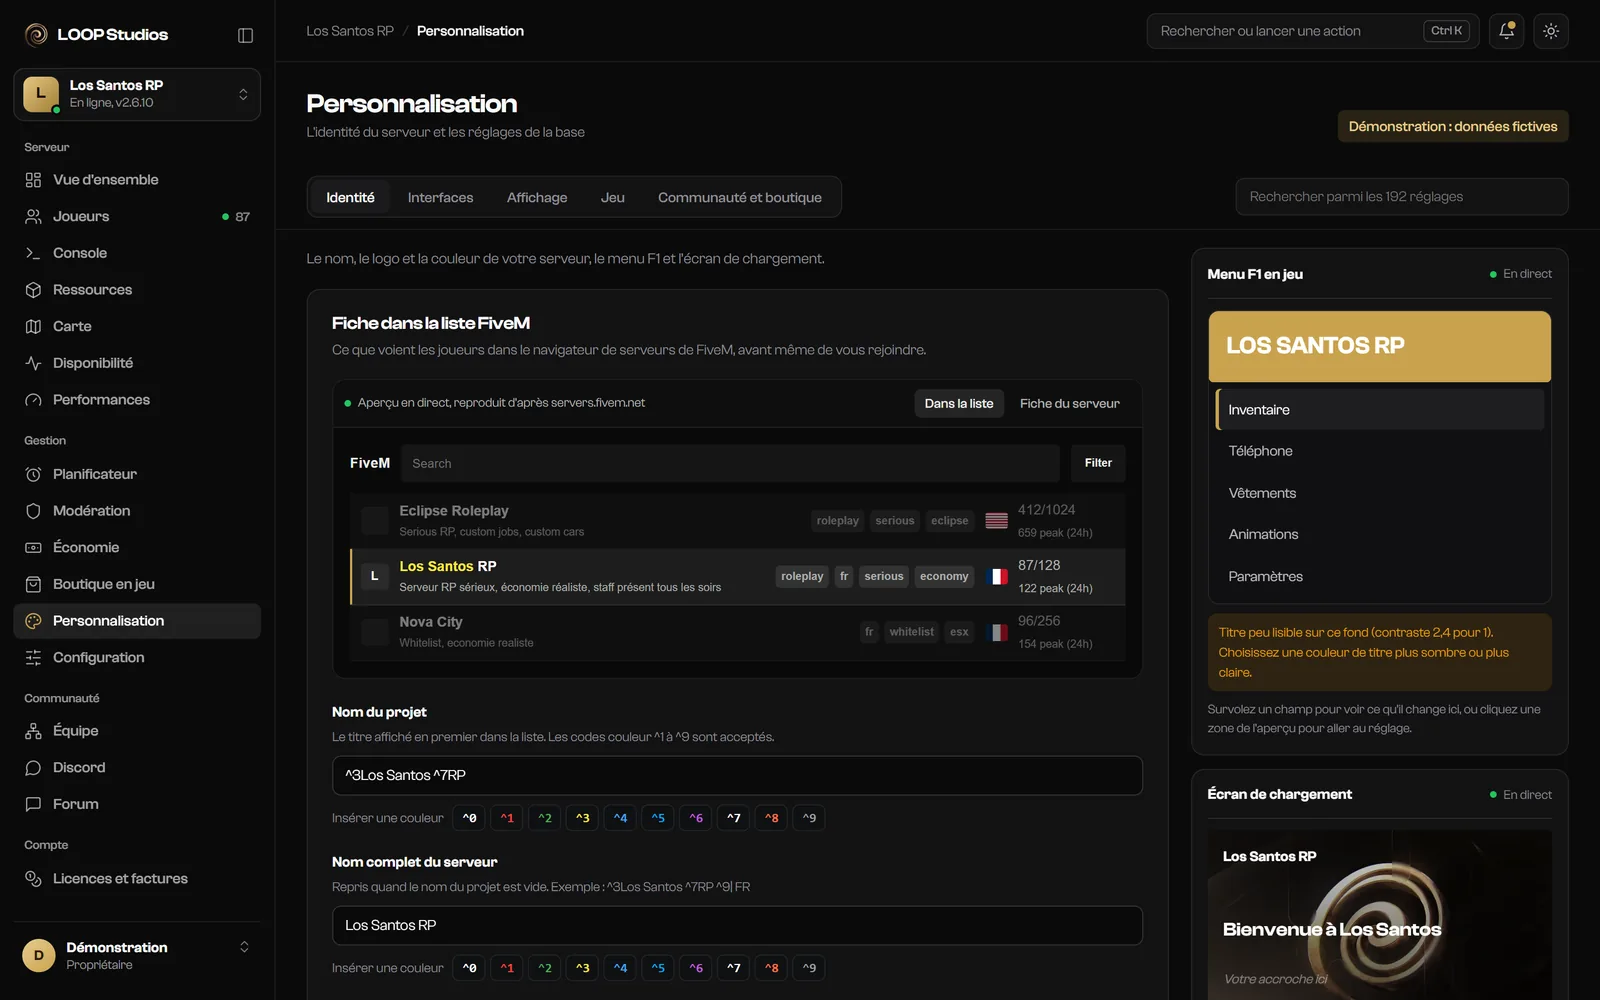Image resolution: width=1600 pixels, height=1000 pixels.
Task: Open Boutique en jeu bag icon
Action: pyautogui.click(x=33, y=584)
